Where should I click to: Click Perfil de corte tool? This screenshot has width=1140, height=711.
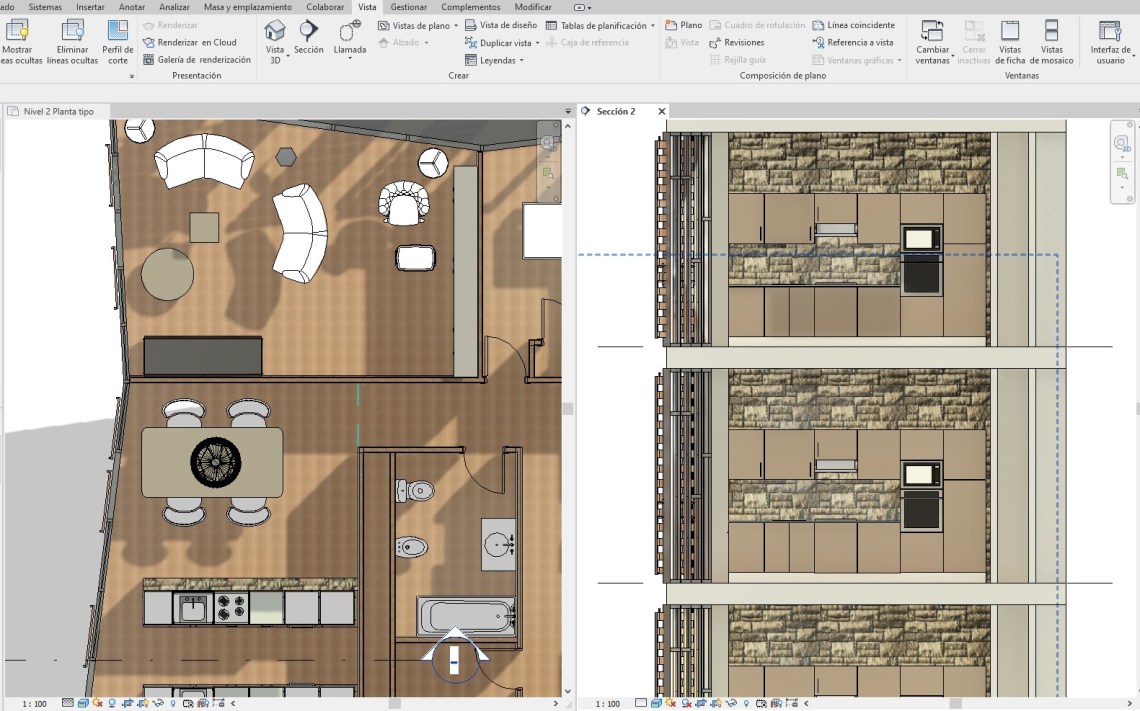pyautogui.click(x=118, y=31)
